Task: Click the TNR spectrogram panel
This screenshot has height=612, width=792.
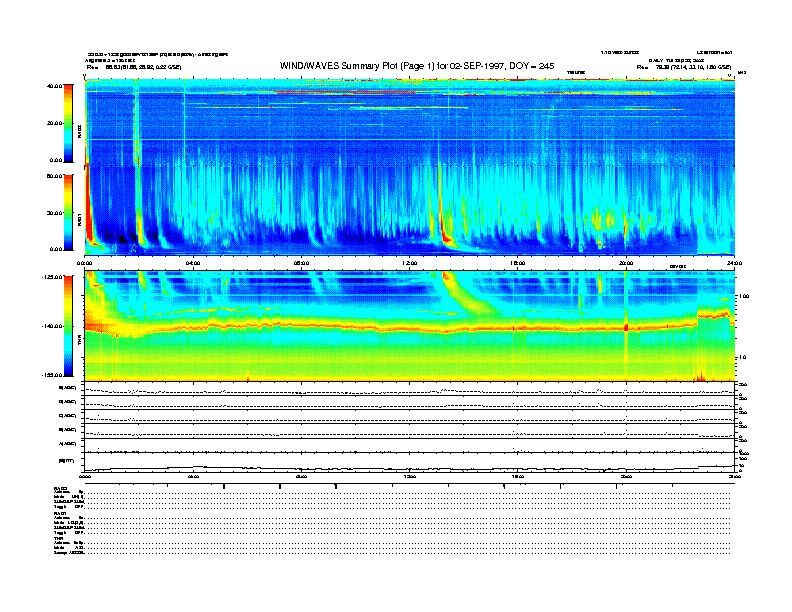Action: [x=410, y=326]
